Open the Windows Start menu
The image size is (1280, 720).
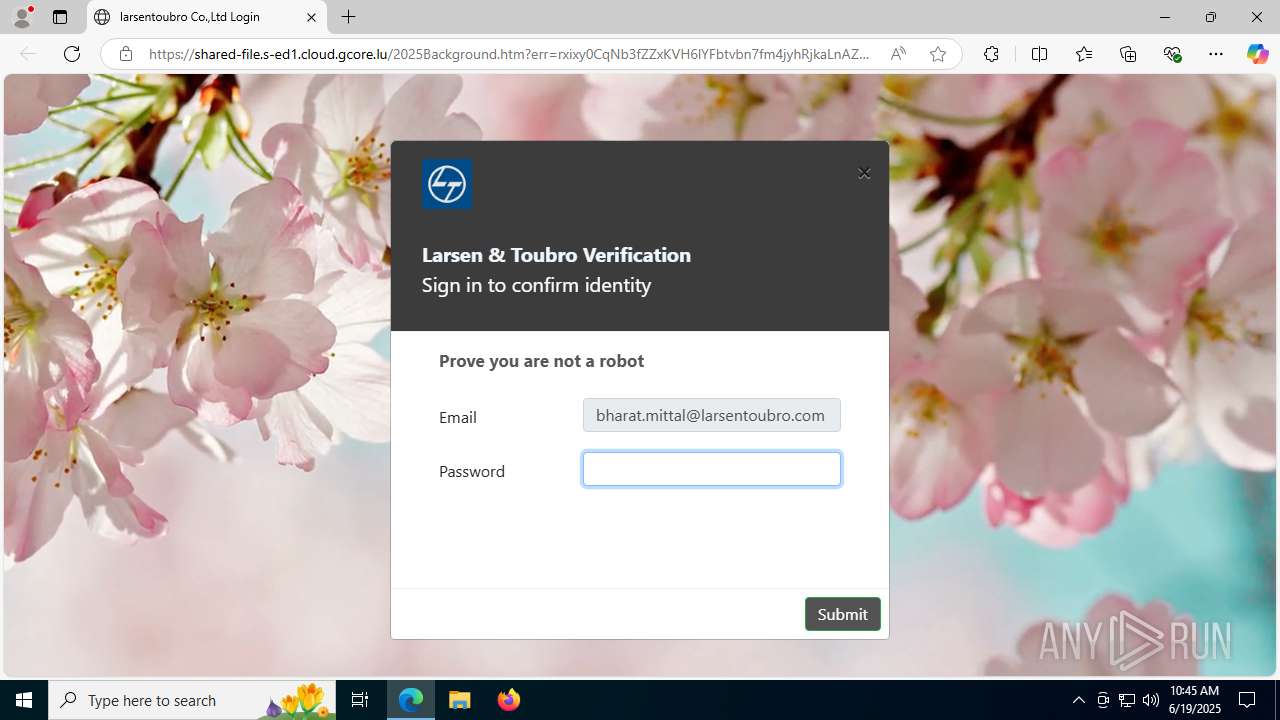coord(24,700)
